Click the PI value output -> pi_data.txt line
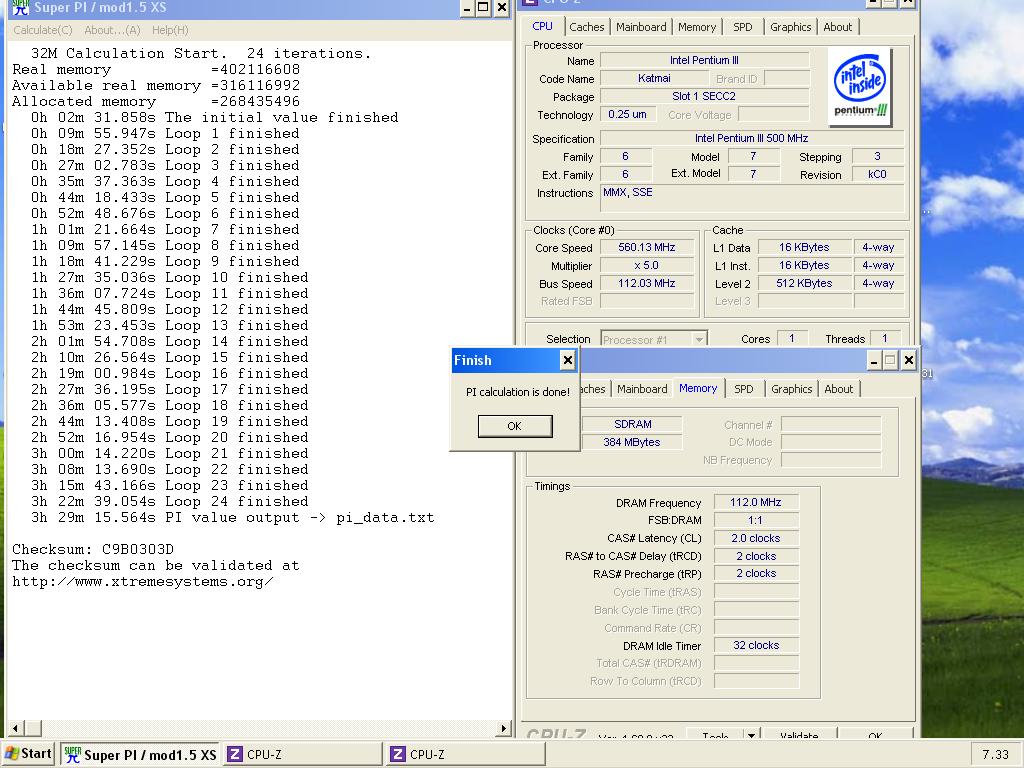This screenshot has width=1024, height=768. [x=232, y=517]
